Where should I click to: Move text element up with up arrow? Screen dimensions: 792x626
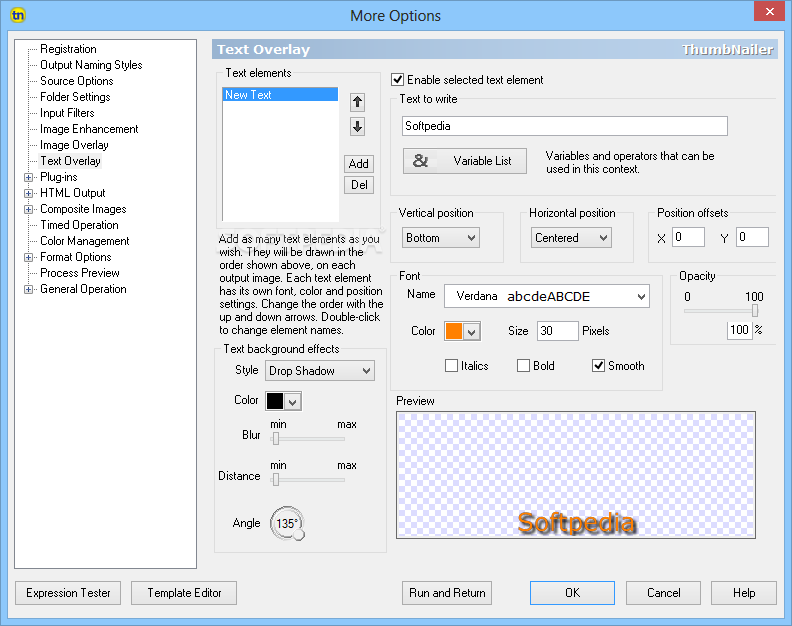click(x=358, y=102)
